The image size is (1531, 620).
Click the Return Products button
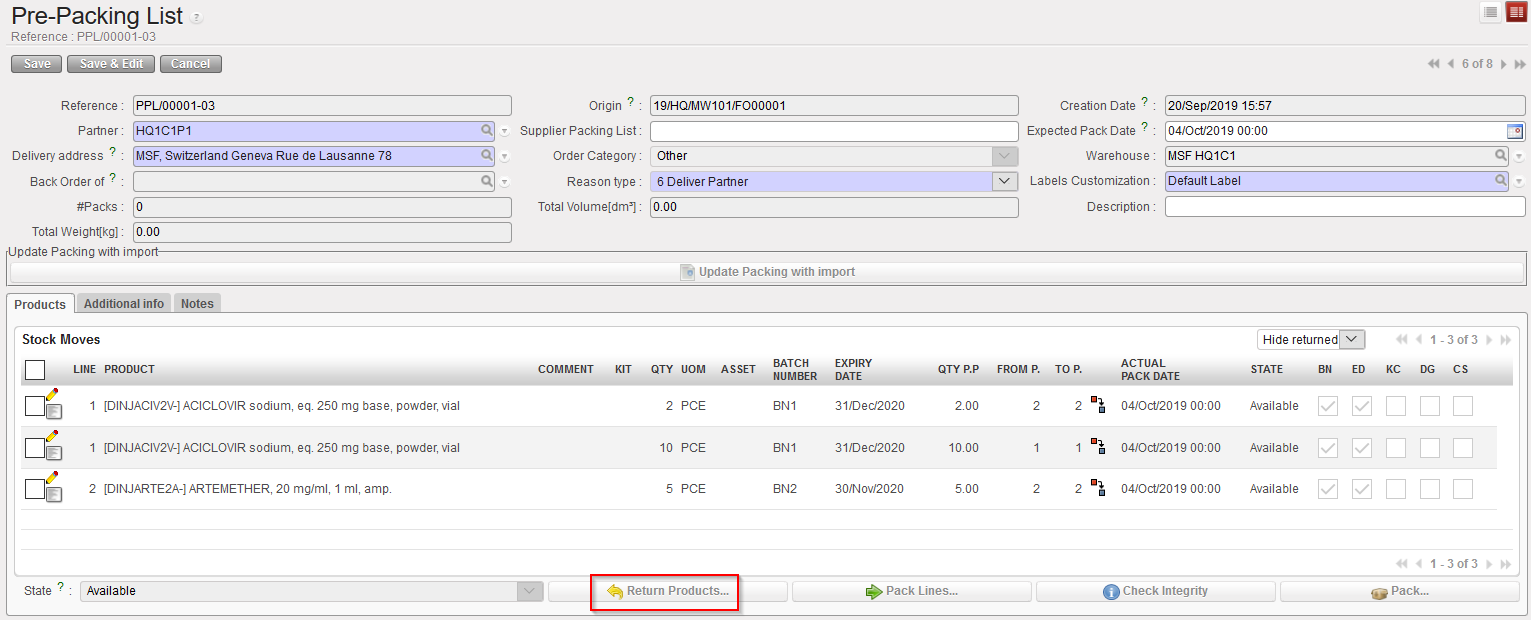coord(667,591)
